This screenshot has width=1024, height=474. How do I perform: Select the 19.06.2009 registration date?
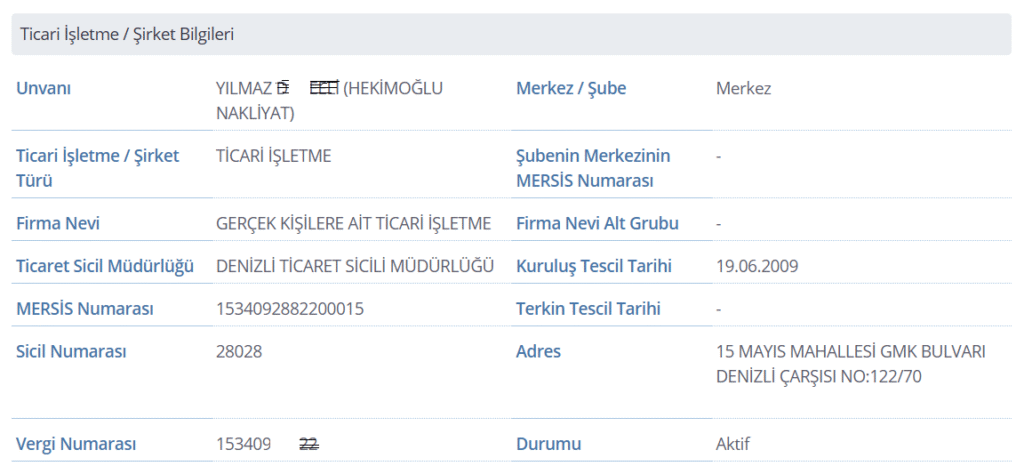pos(757,266)
